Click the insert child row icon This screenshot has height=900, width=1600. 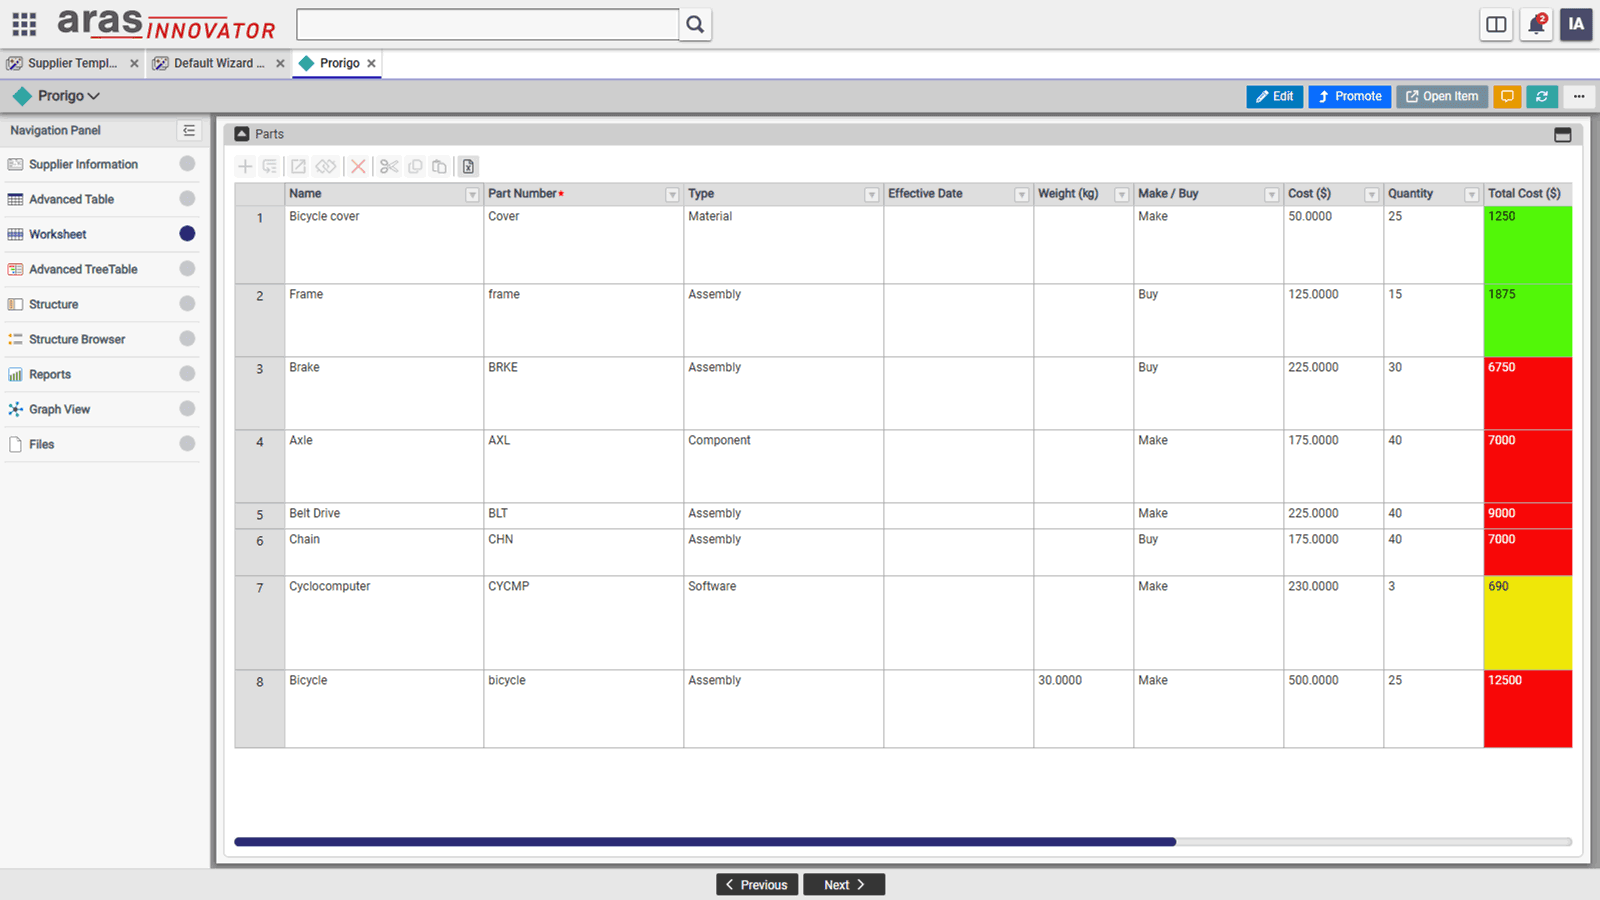coord(270,166)
